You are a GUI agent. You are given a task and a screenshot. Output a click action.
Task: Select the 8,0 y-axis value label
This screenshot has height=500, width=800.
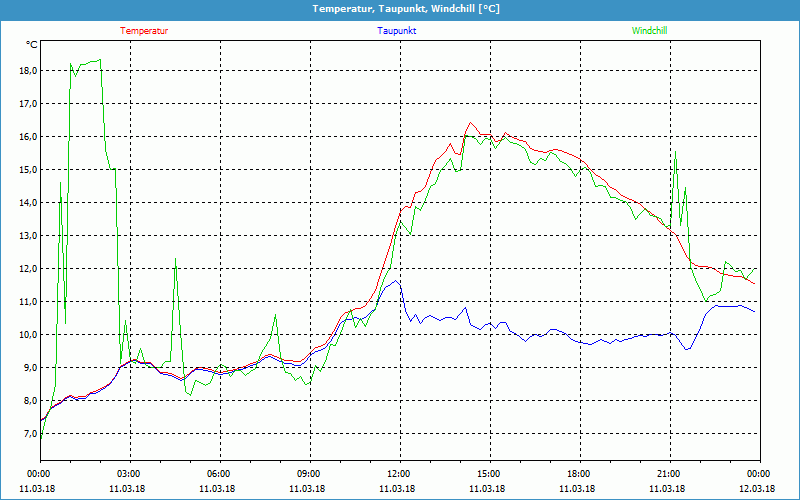tap(27, 401)
